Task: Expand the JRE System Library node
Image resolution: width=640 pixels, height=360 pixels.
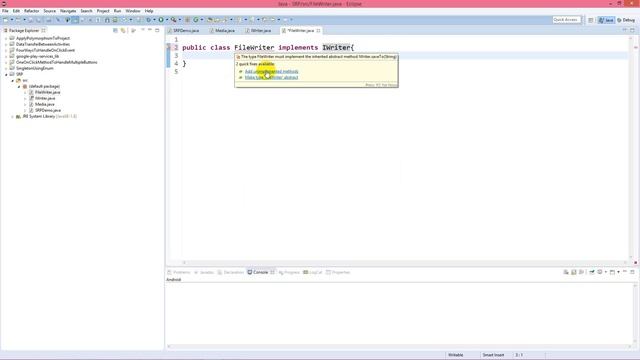Action: pyautogui.click(x=13, y=116)
